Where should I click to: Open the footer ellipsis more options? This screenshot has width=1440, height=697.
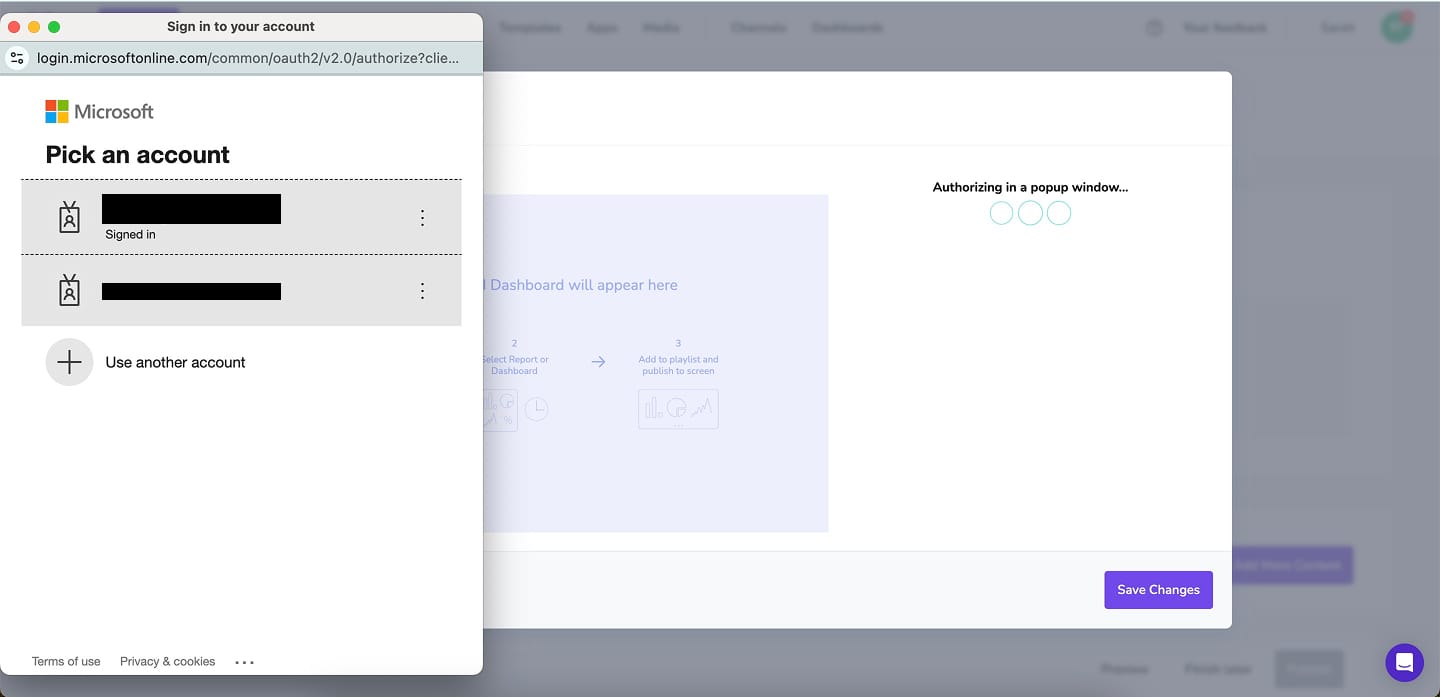[244, 662]
